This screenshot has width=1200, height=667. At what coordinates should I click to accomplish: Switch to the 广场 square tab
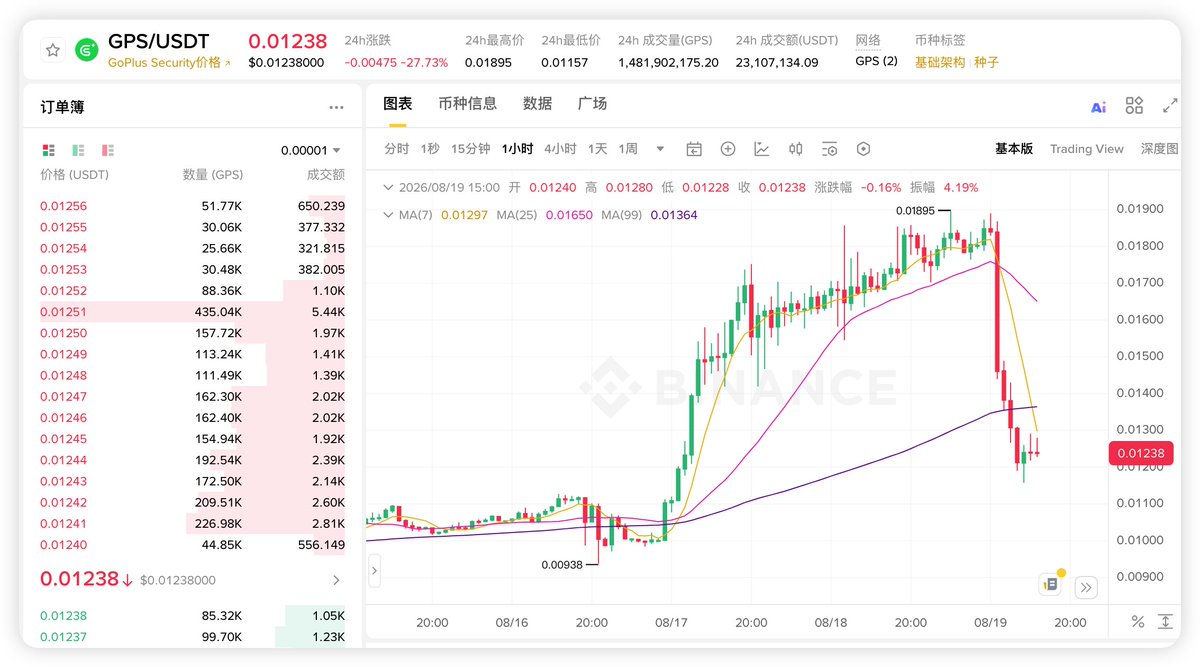click(592, 103)
